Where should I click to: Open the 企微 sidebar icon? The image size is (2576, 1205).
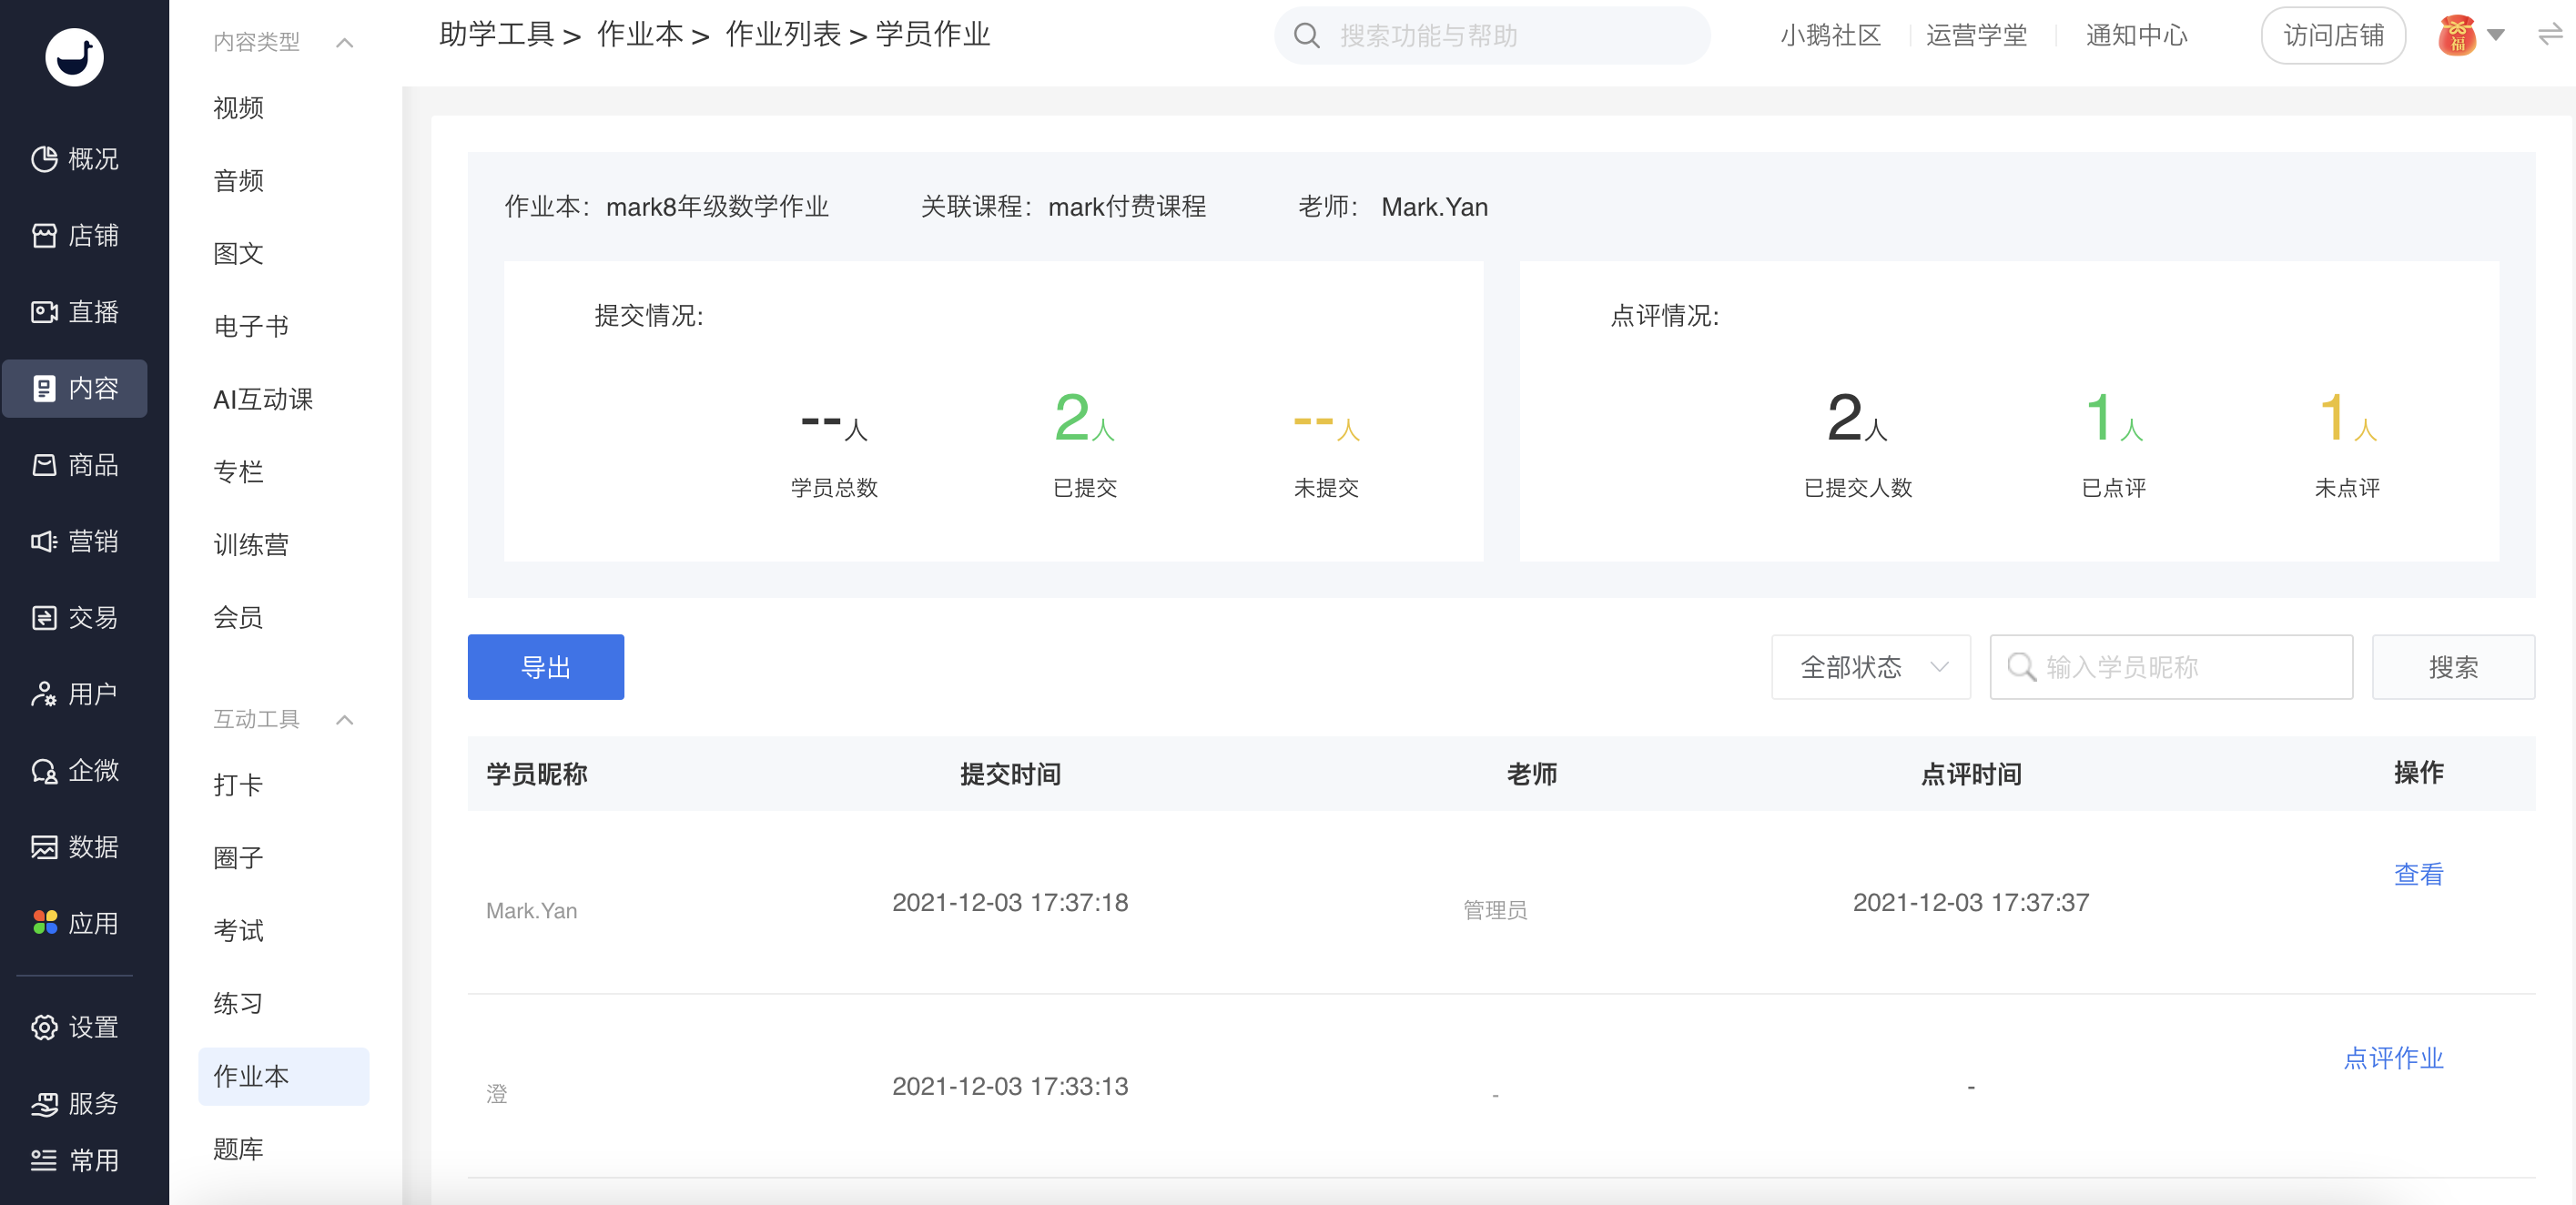coord(44,770)
